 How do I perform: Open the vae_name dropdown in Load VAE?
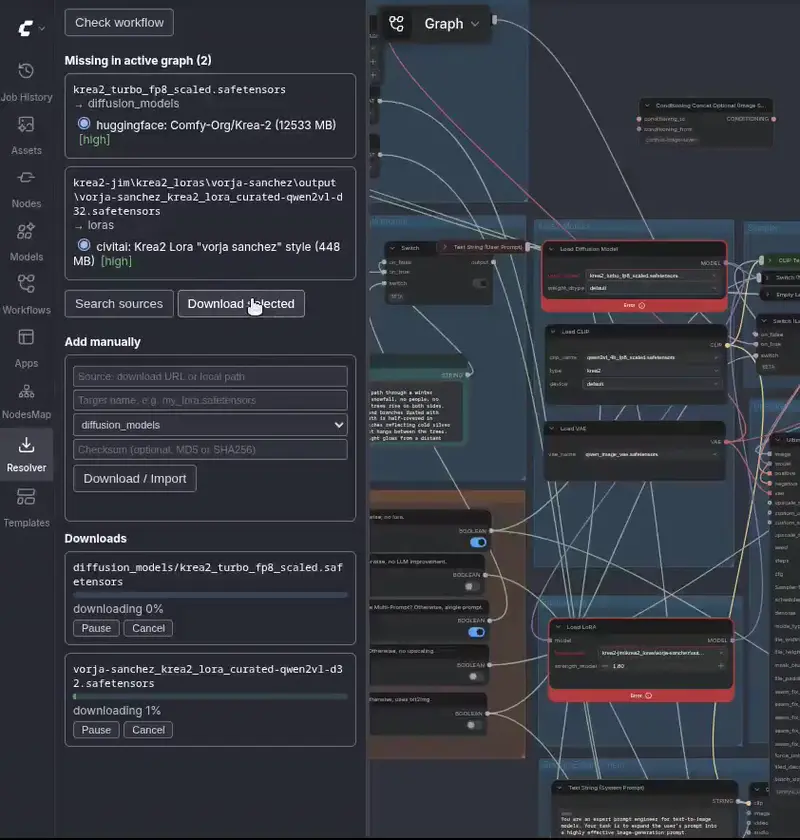(x=651, y=454)
